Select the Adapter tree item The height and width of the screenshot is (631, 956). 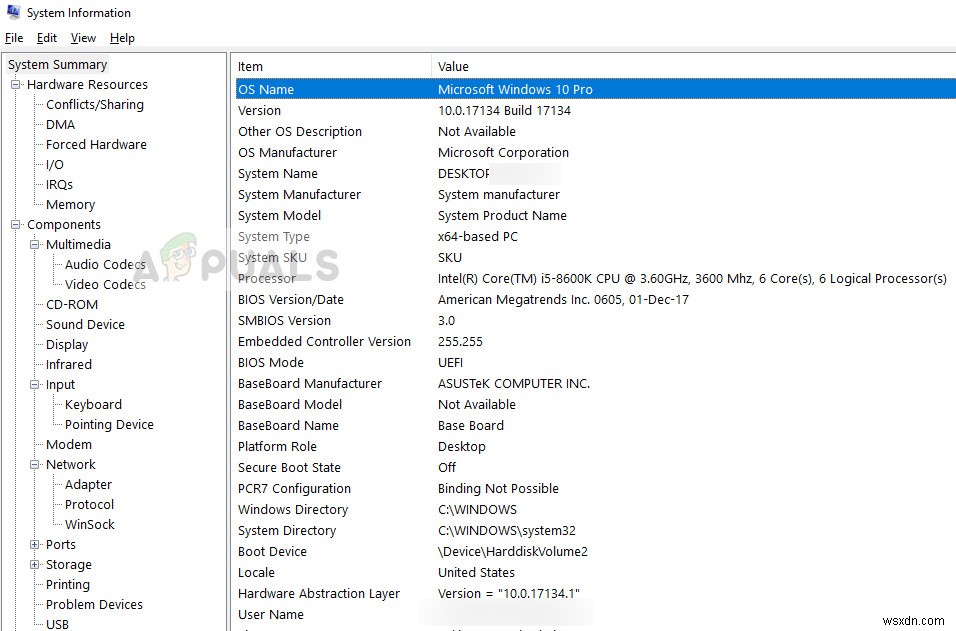coord(88,485)
